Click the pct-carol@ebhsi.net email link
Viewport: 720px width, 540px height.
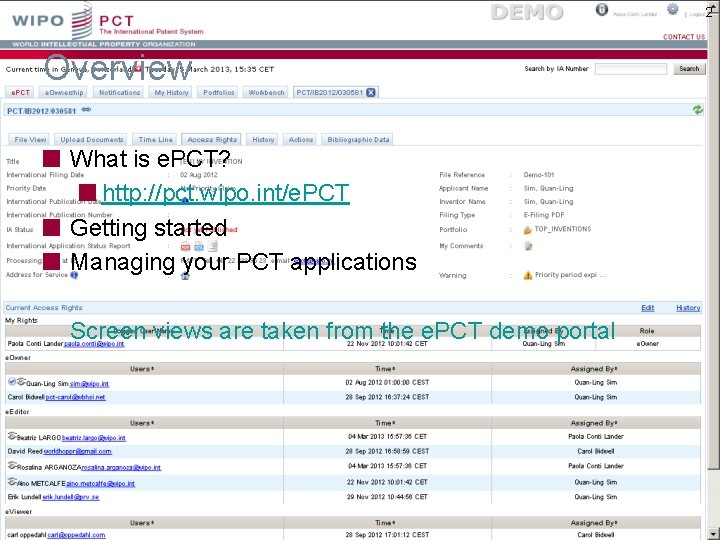75,397
